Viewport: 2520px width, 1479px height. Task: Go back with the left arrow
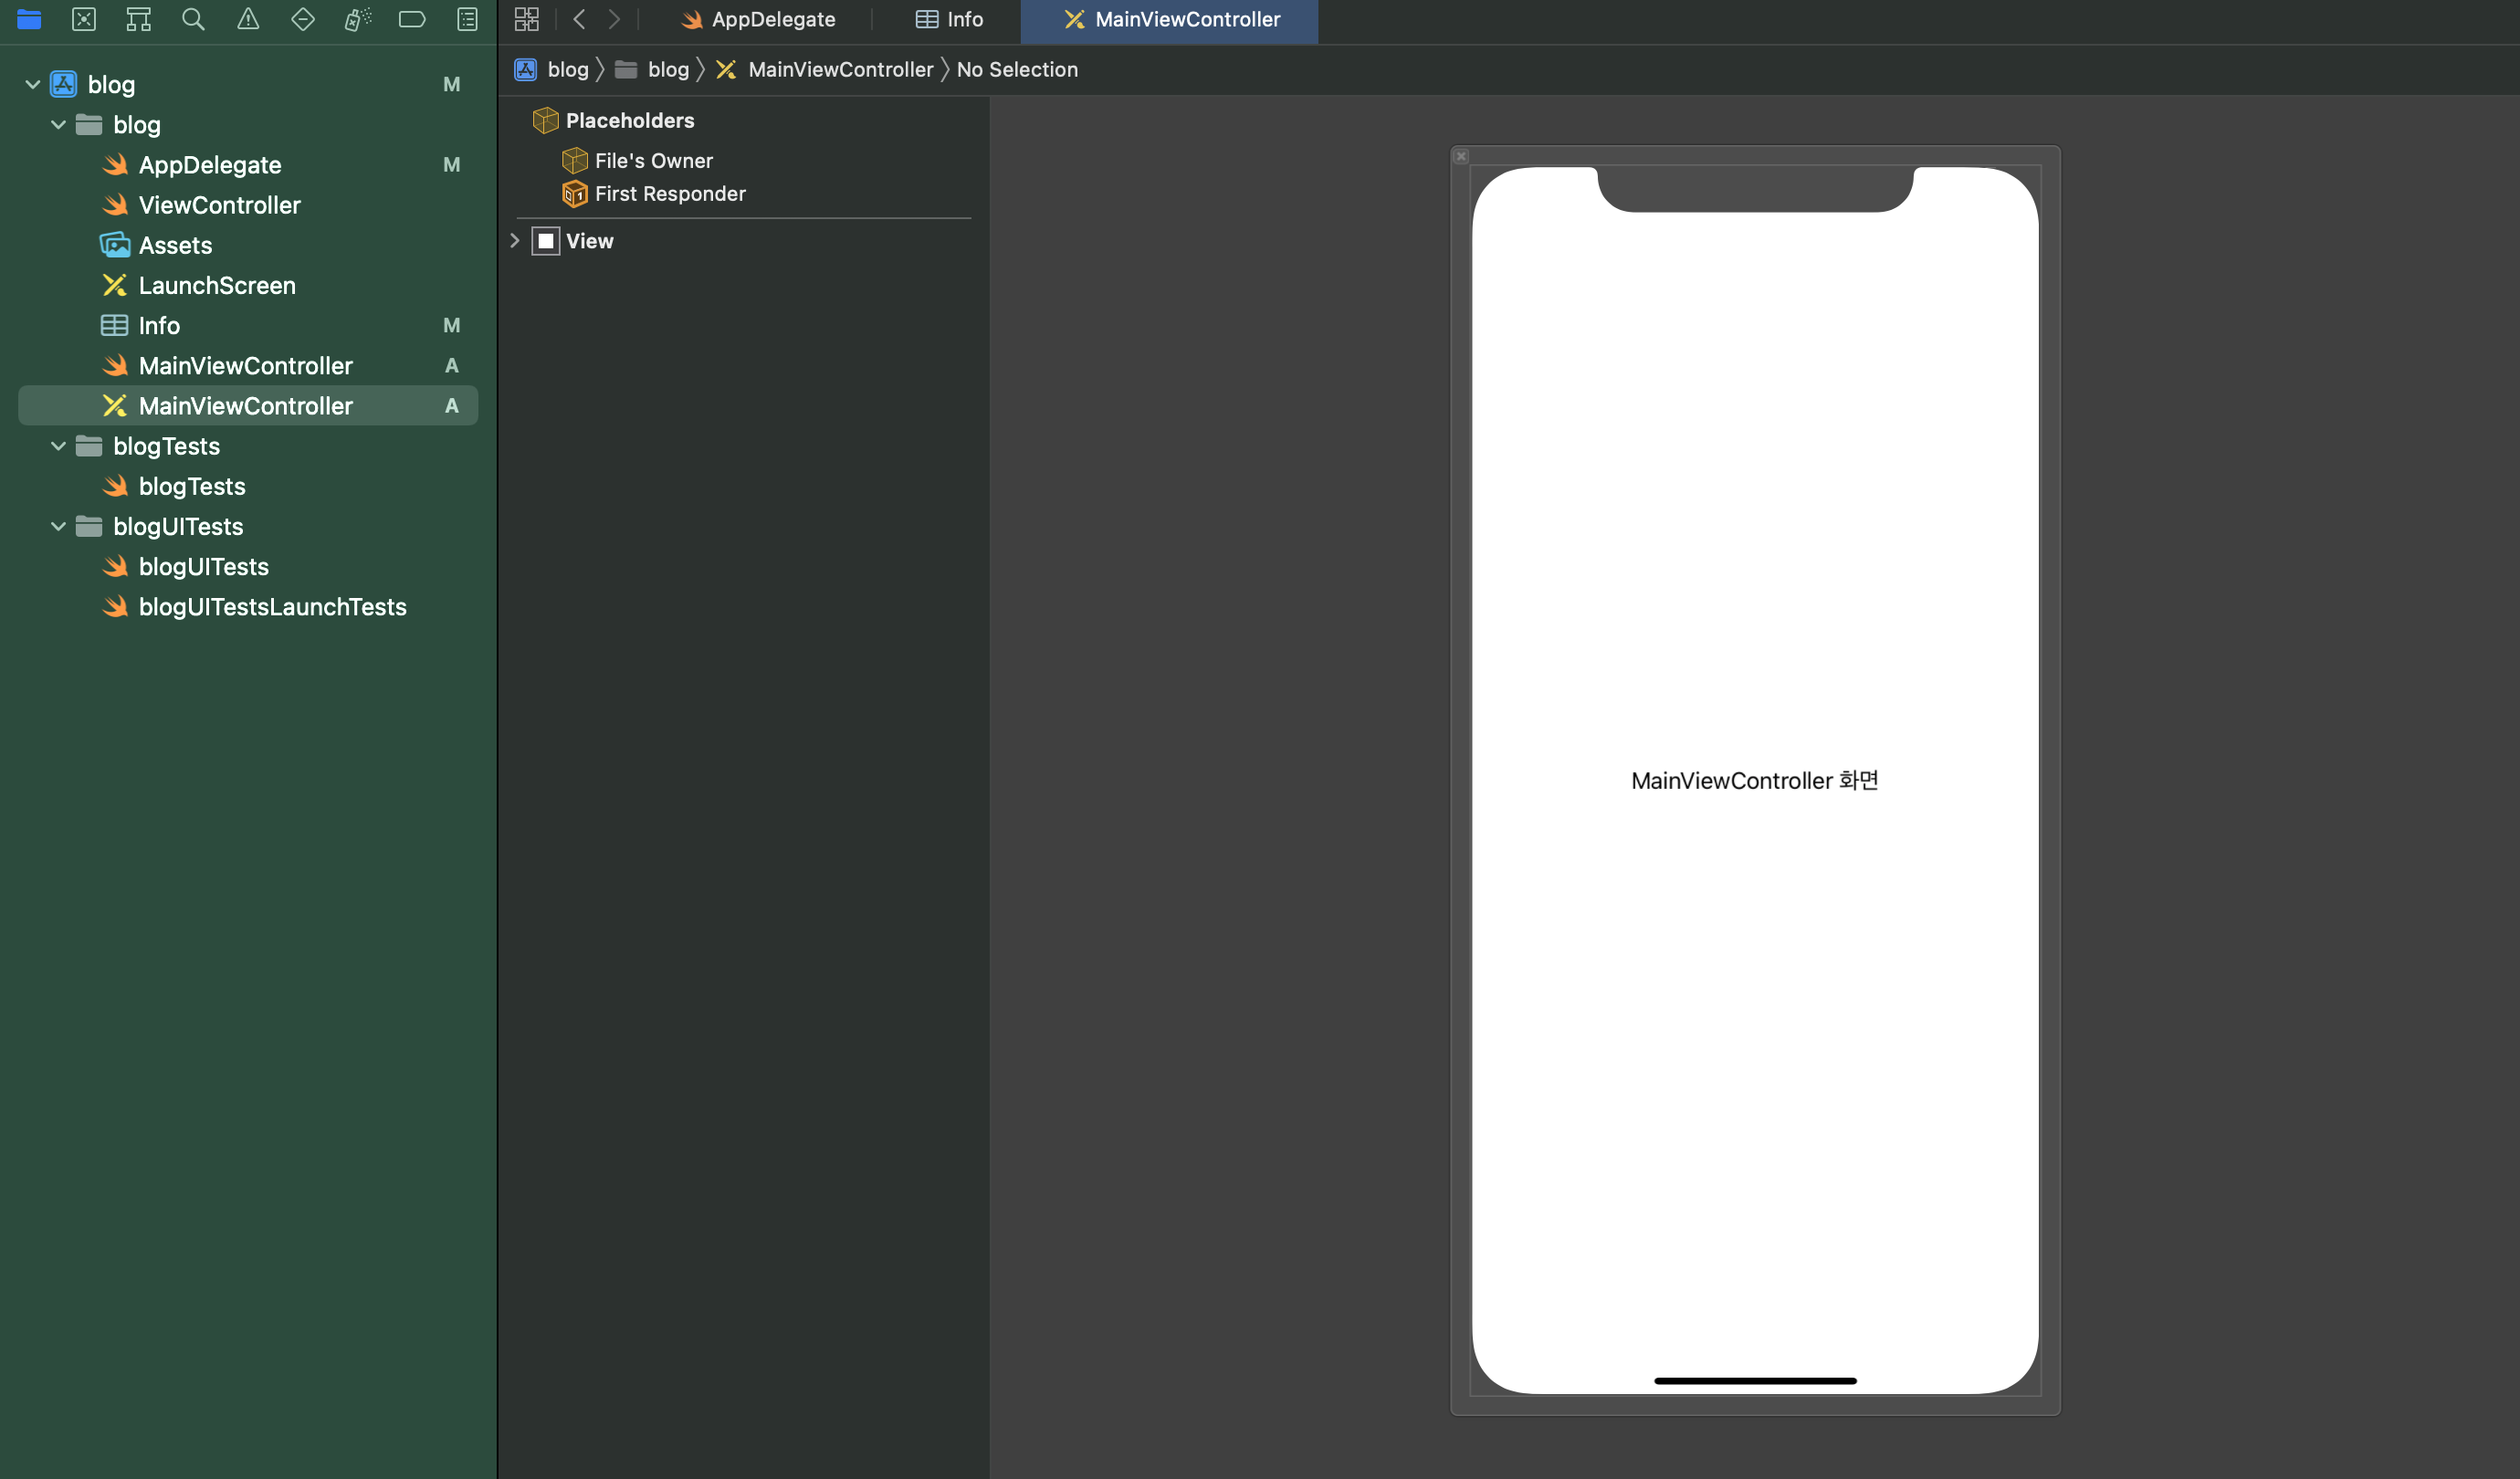click(x=579, y=19)
